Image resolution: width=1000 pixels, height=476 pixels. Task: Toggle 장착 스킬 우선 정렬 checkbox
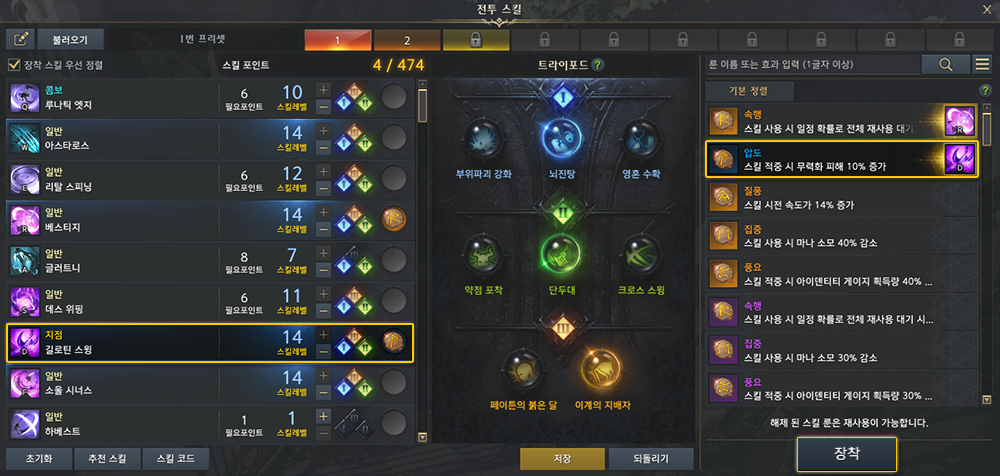click(x=14, y=64)
